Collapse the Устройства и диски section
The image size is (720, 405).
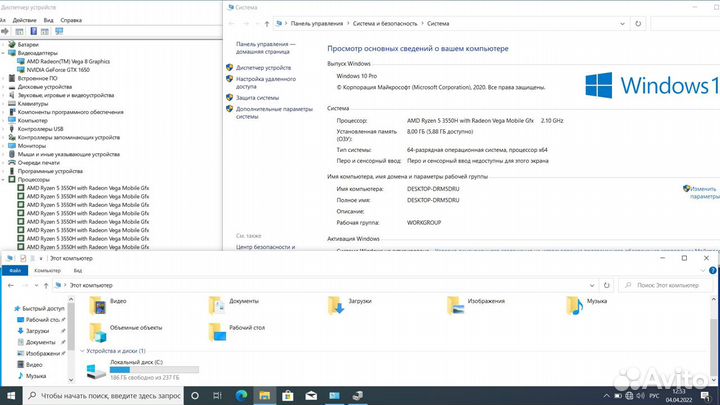pyautogui.click(x=82, y=351)
